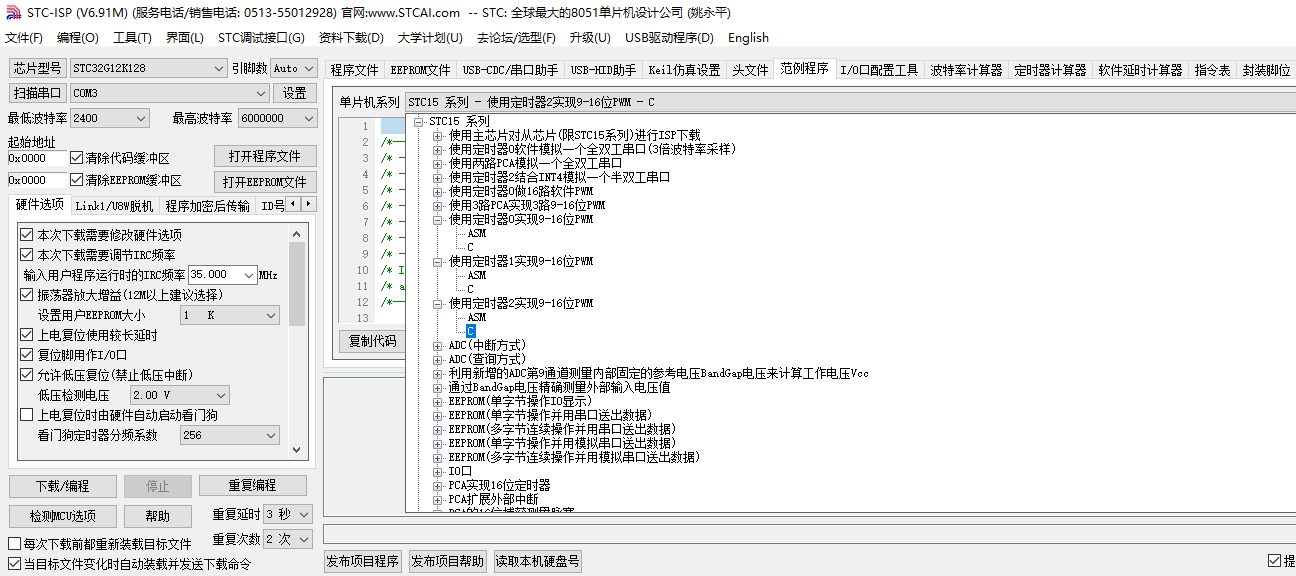
Task: Collapse 使用定时器0实现9~16位PWM node
Action: [437, 219]
